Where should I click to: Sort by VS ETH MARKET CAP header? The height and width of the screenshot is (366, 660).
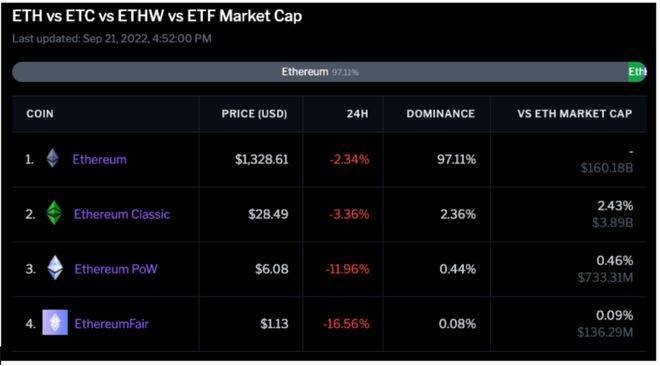[575, 114]
